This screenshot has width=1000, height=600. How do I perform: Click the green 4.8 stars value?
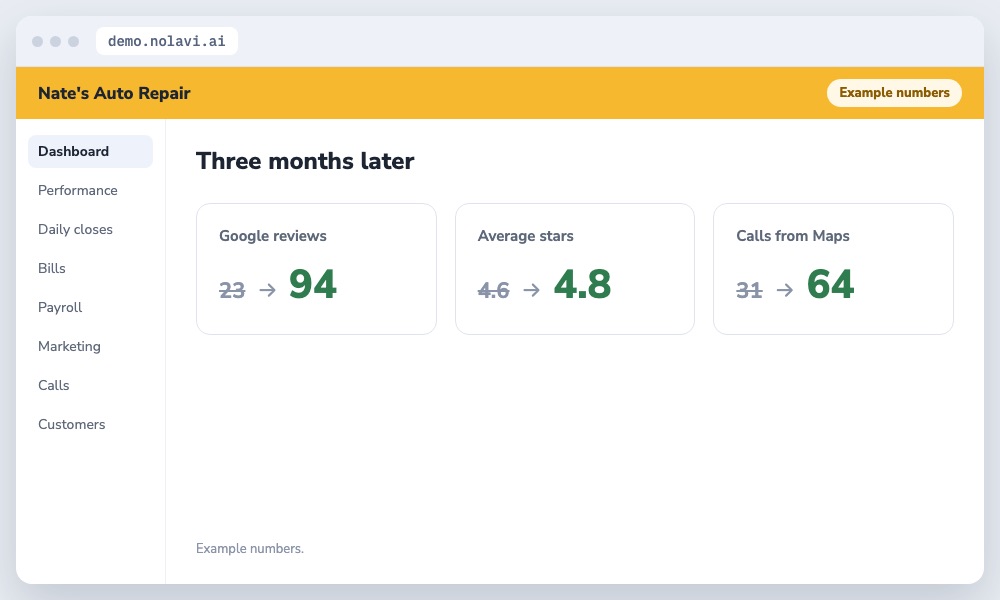tap(582, 284)
